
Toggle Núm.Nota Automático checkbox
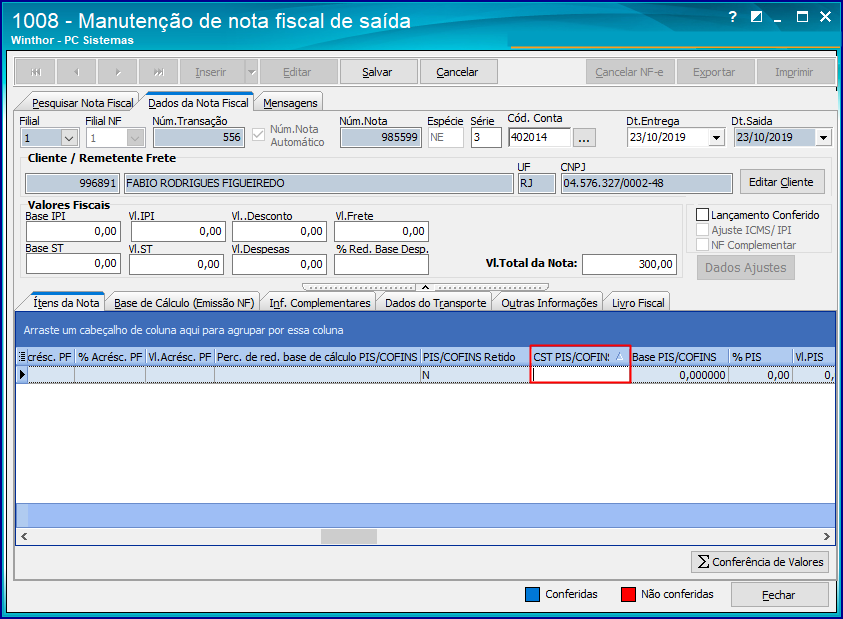[x=258, y=134]
